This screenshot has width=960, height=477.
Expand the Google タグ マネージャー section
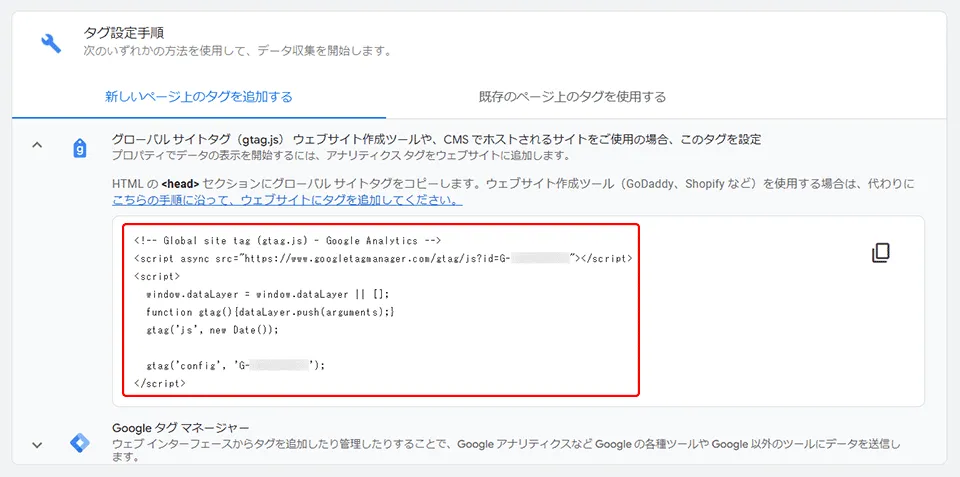click(x=37, y=445)
